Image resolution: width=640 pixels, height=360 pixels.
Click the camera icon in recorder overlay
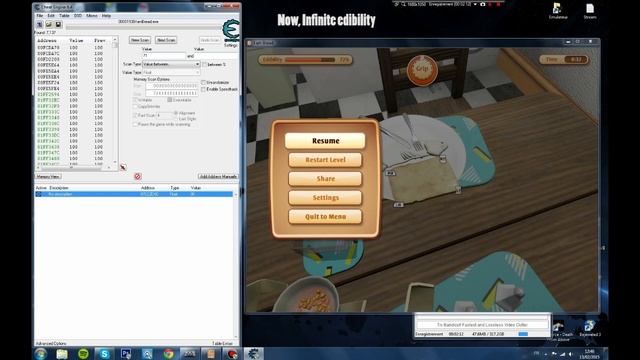[482, 4]
